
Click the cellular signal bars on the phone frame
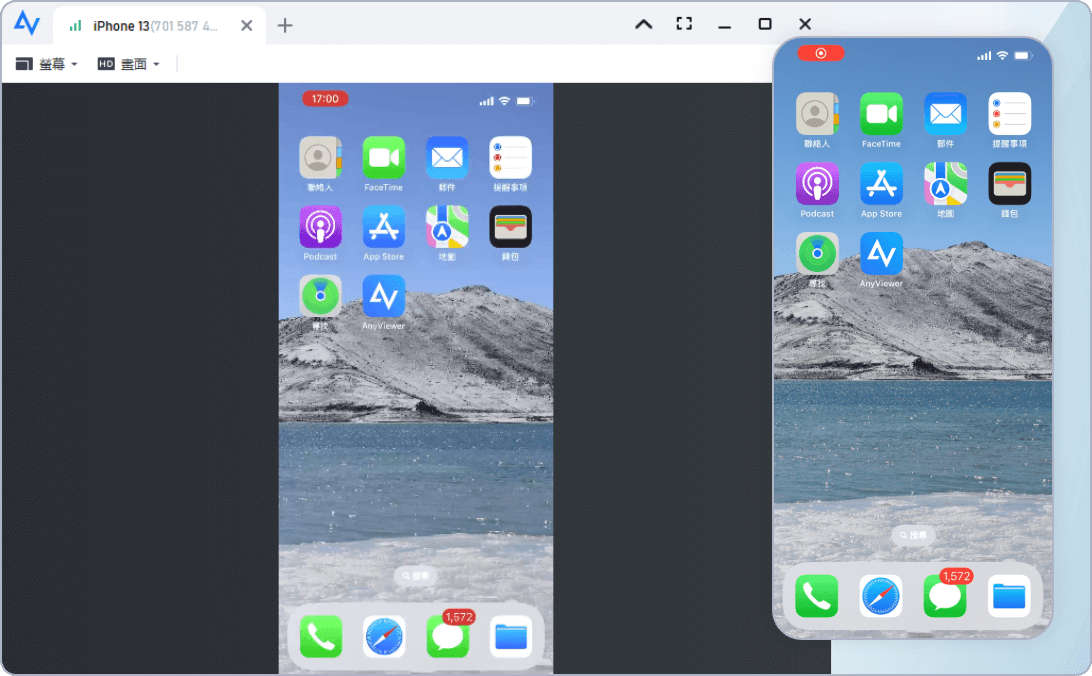pos(984,55)
